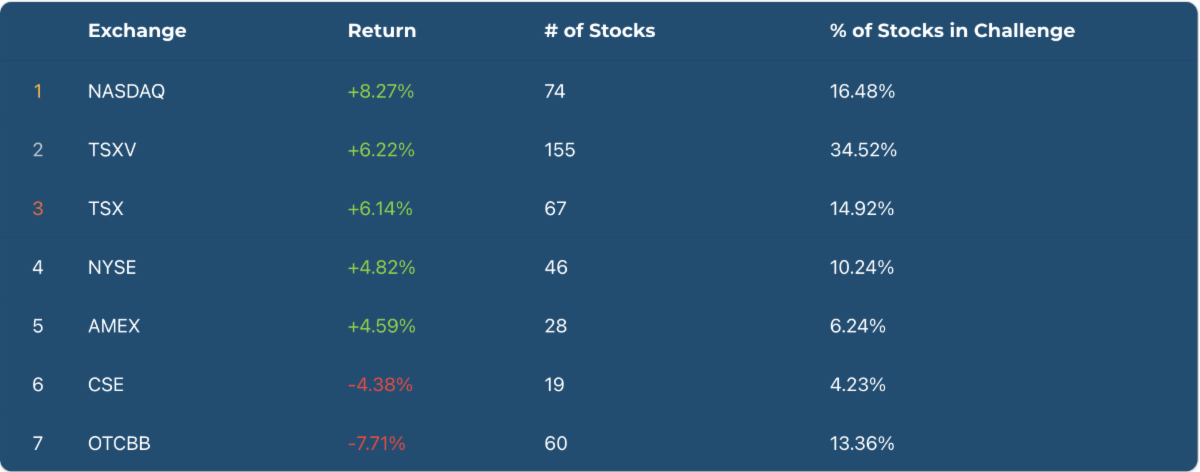The width and height of the screenshot is (1200, 472).
Task: Select the 16.48% NASDAQ challenge share
Action: [862, 92]
